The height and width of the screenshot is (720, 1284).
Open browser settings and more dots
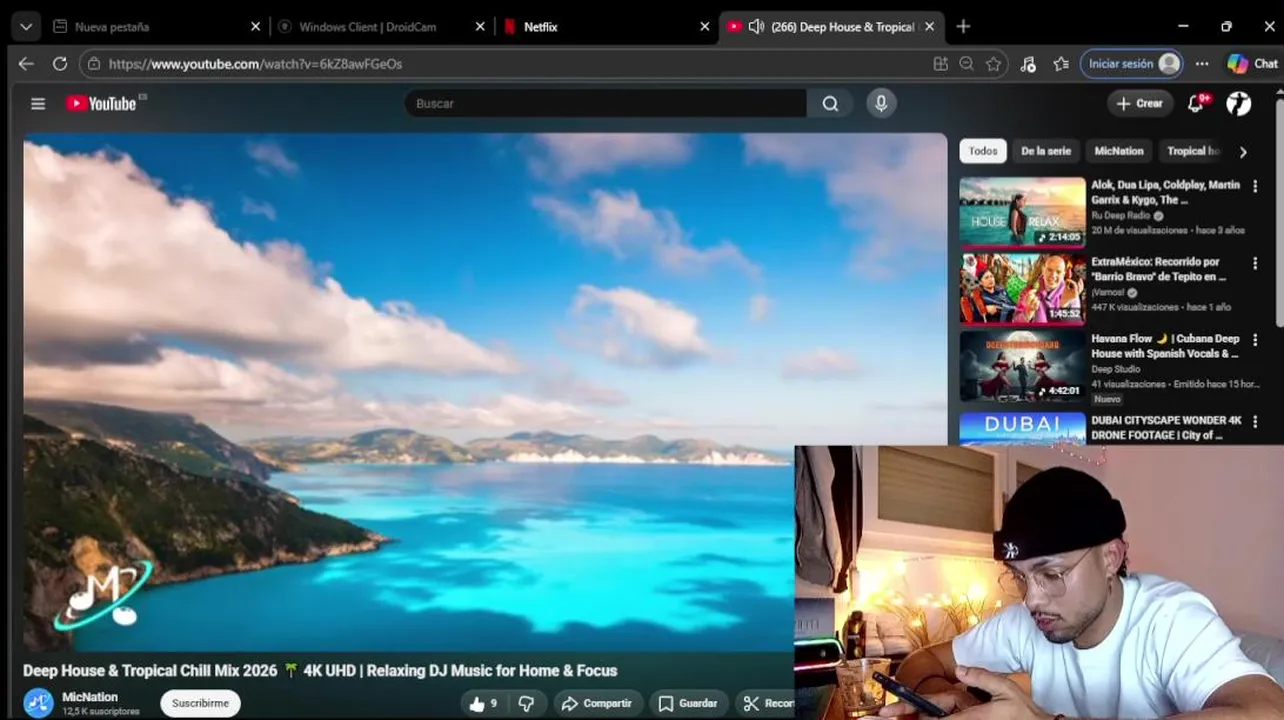(1202, 63)
